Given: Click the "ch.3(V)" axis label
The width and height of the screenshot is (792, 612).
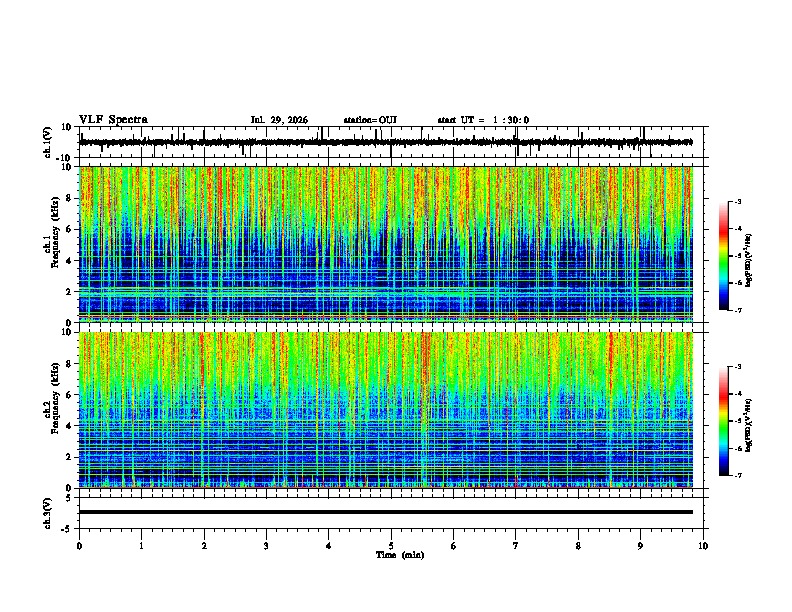Looking at the screenshot, I should pos(48,513).
